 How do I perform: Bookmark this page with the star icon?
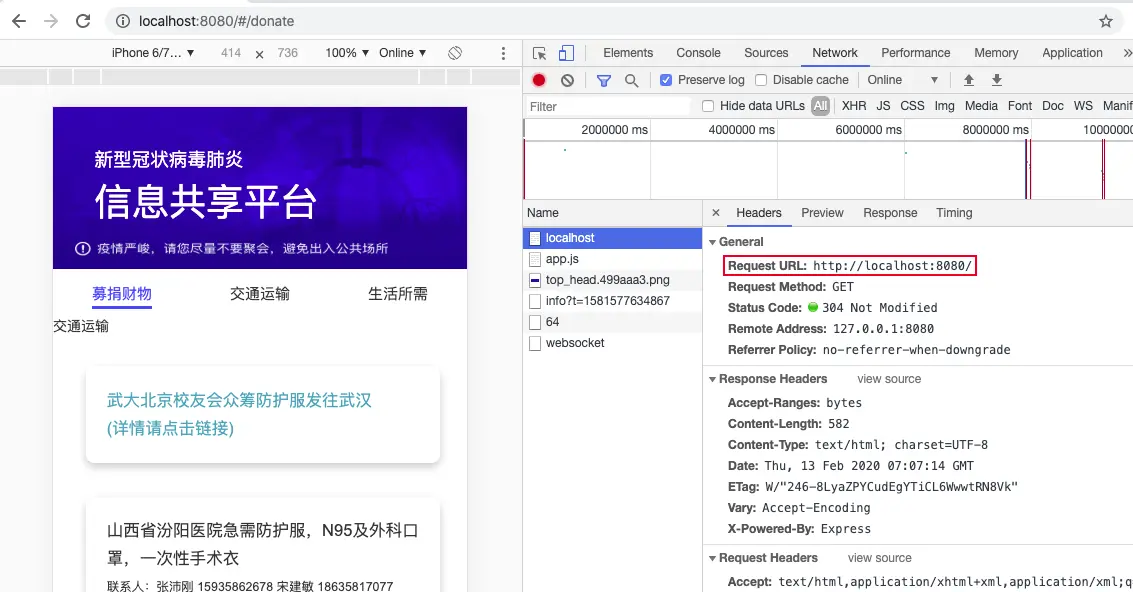coord(1106,21)
